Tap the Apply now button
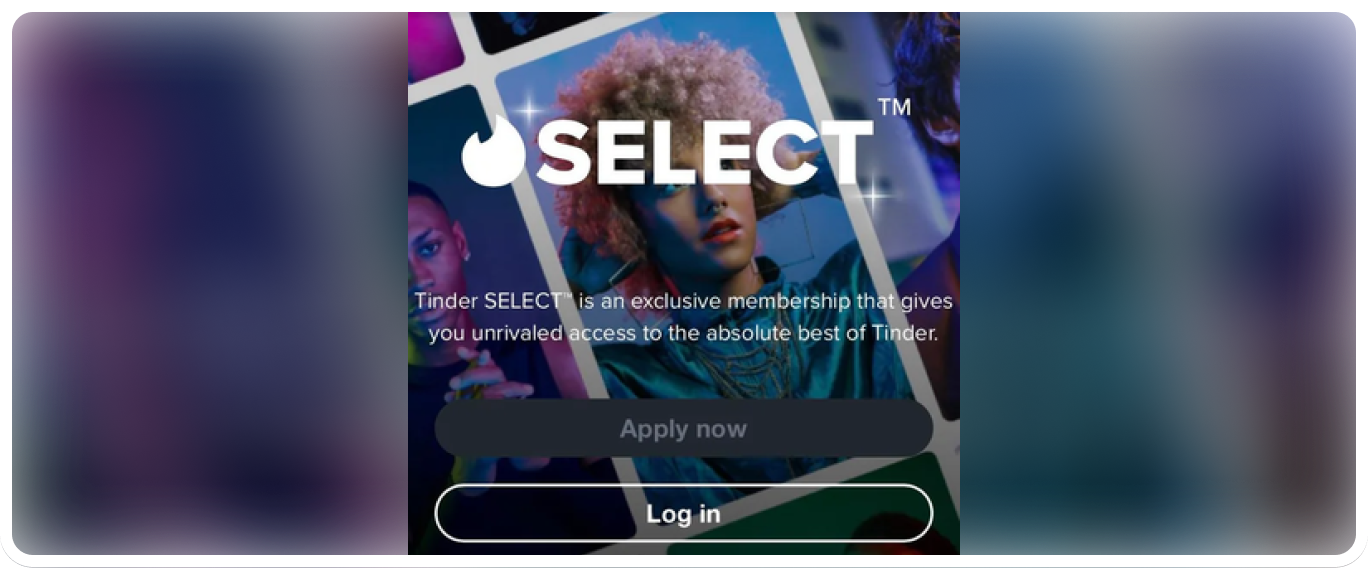The image size is (1368, 568). pos(683,429)
